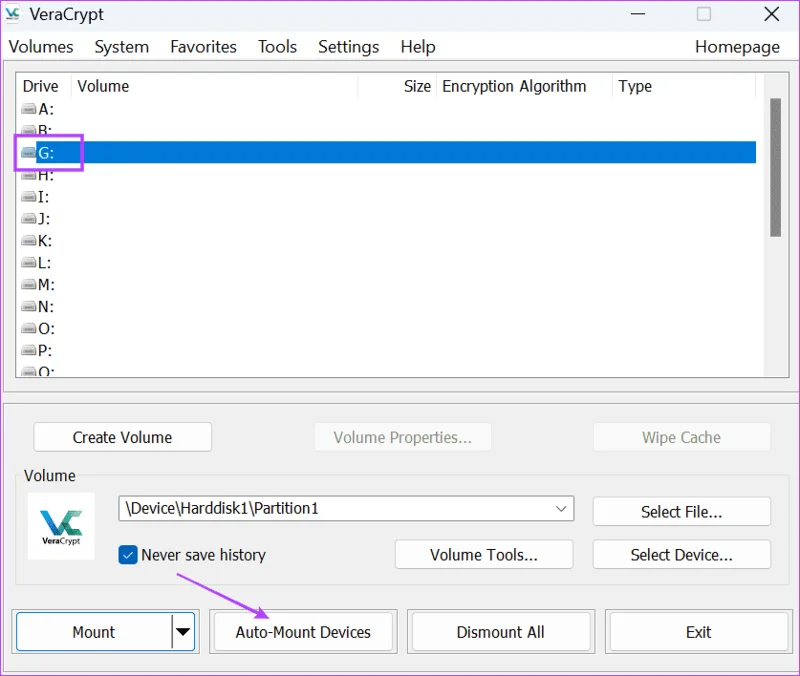Select the G: drive icon
The width and height of the screenshot is (800, 676).
[x=29, y=153]
